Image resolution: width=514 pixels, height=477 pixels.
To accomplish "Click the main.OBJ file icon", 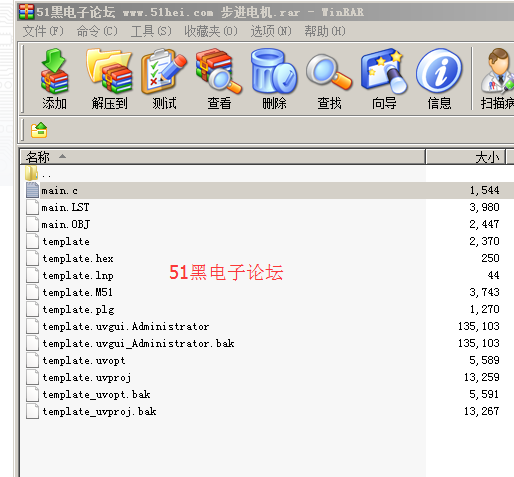I will 32,224.
